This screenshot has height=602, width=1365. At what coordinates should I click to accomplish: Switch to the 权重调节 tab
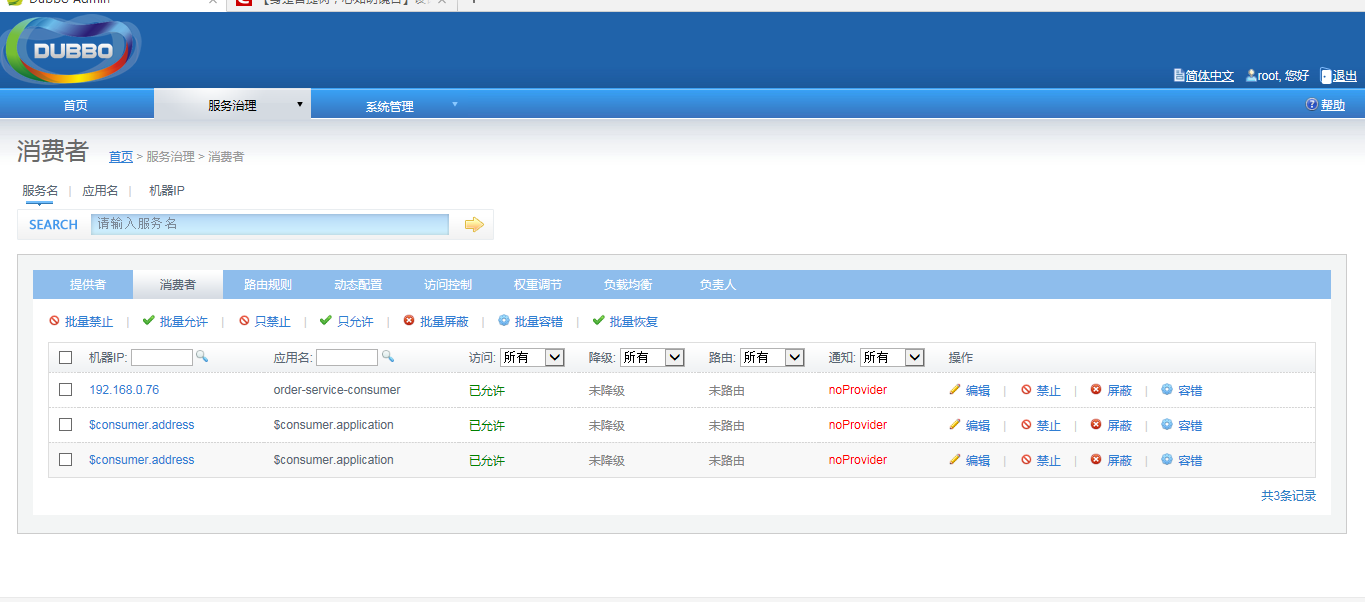pos(538,285)
